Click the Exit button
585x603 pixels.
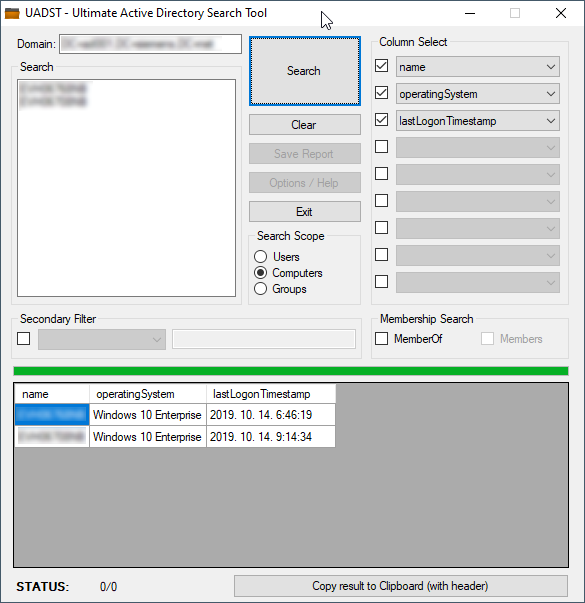pyautogui.click(x=305, y=212)
